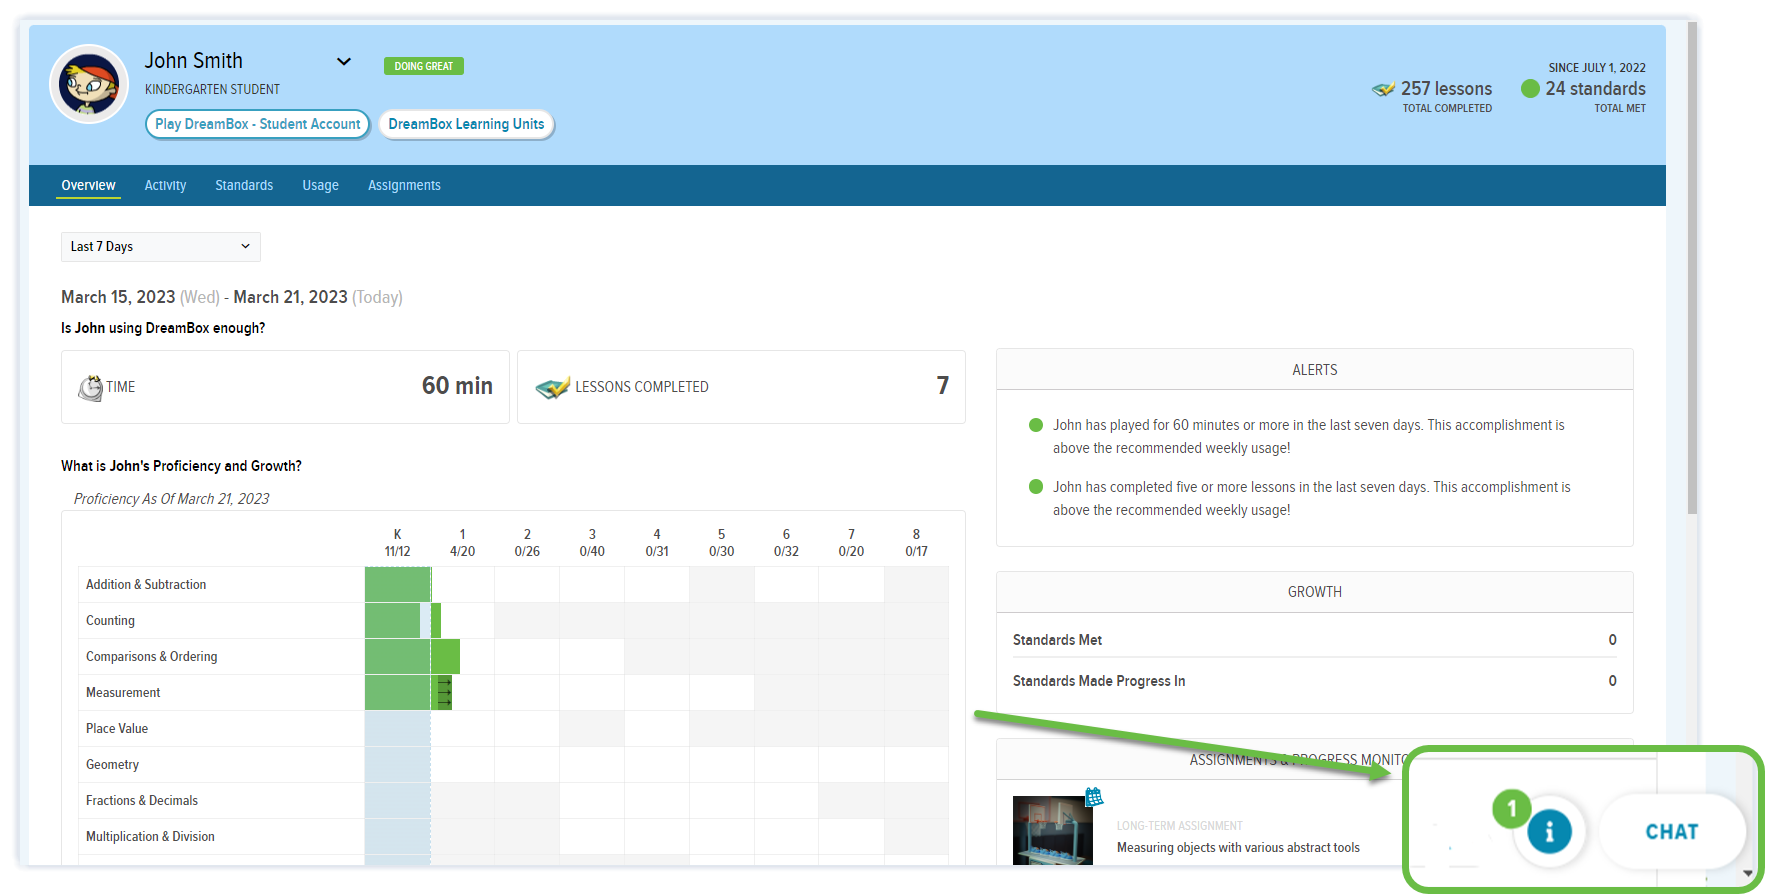Click the stopwatch Time icon

coord(91,387)
